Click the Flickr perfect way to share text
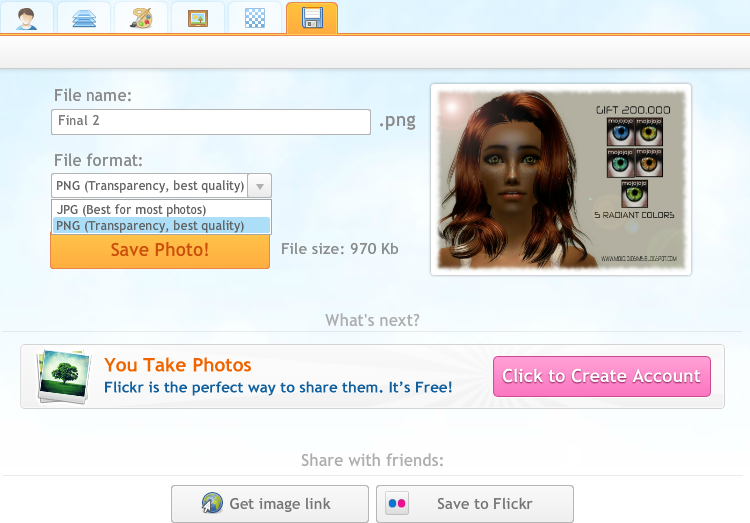750x523 pixels. coord(278,387)
